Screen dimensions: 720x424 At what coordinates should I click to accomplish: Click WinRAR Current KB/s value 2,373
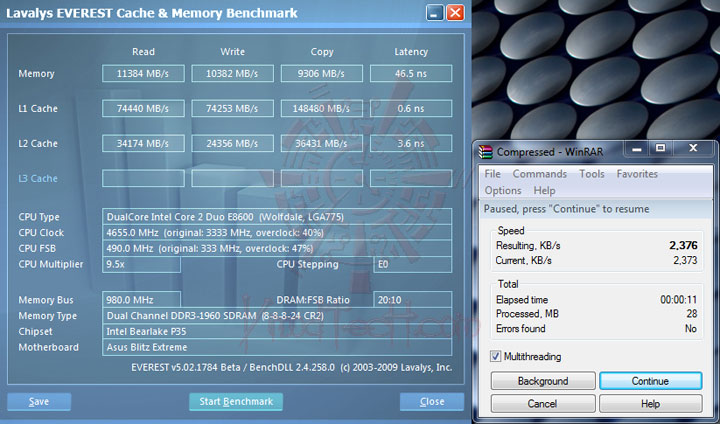tap(685, 260)
